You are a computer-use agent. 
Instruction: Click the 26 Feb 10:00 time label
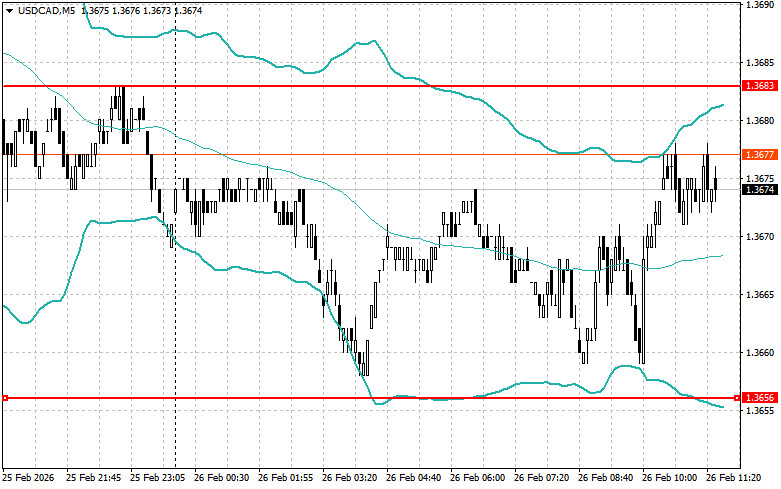pyautogui.click(x=669, y=478)
